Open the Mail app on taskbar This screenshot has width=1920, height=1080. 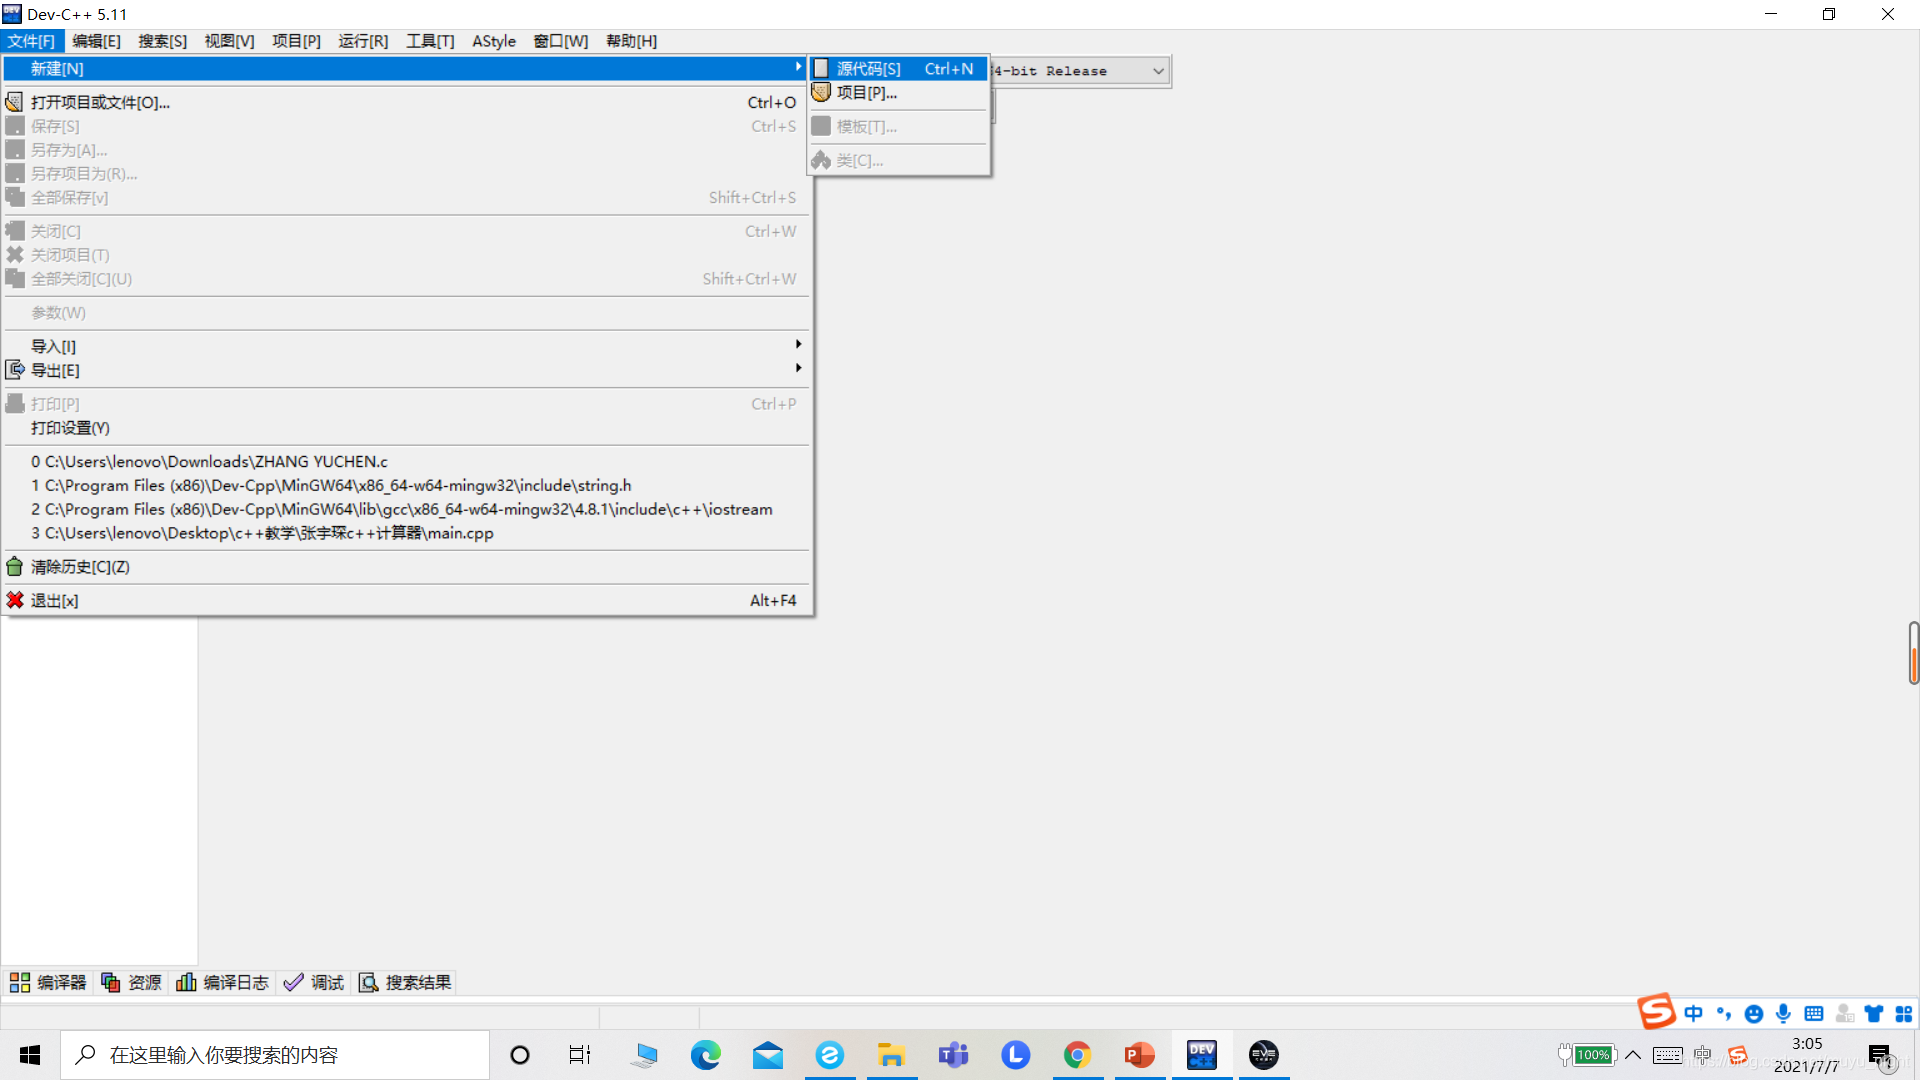coord(768,1055)
